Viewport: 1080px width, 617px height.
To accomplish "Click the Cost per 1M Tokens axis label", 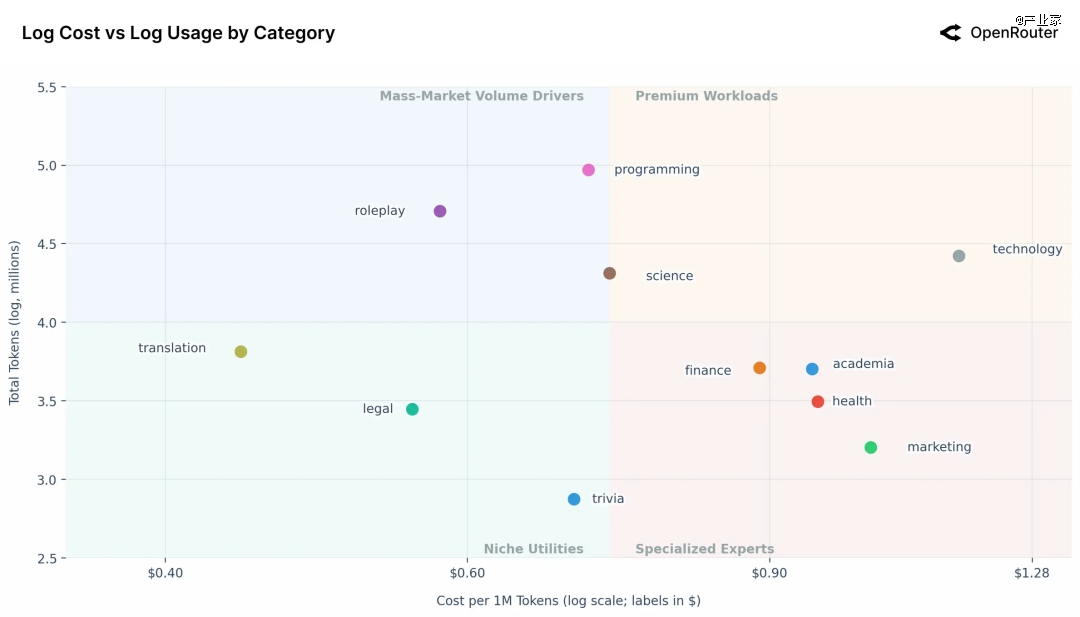I will tap(568, 601).
